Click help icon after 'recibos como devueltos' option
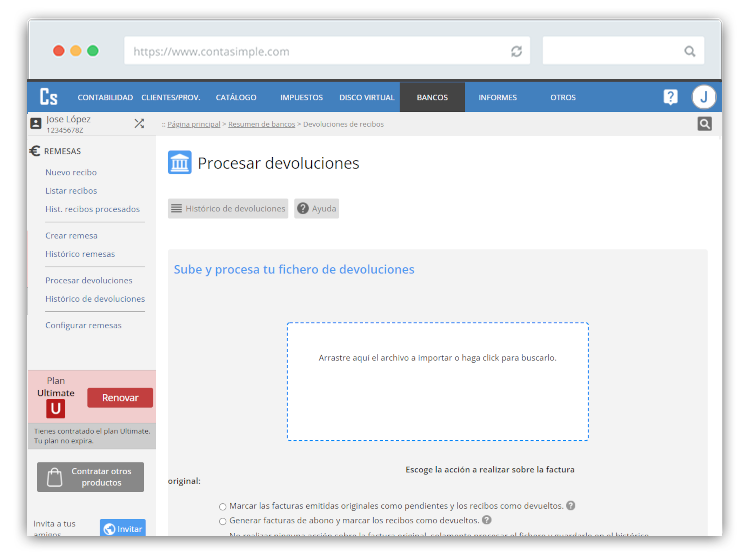Image resolution: width=750 pixels, height=552 pixels. (570, 506)
